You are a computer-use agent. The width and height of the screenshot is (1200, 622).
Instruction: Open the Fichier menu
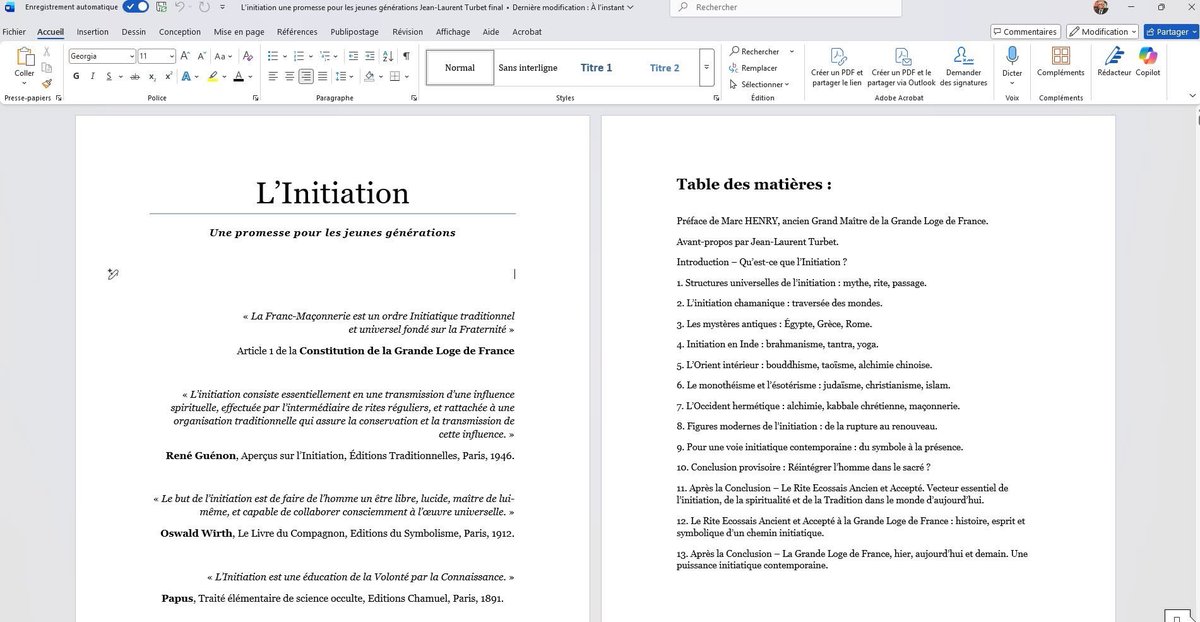pyautogui.click(x=14, y=32)
